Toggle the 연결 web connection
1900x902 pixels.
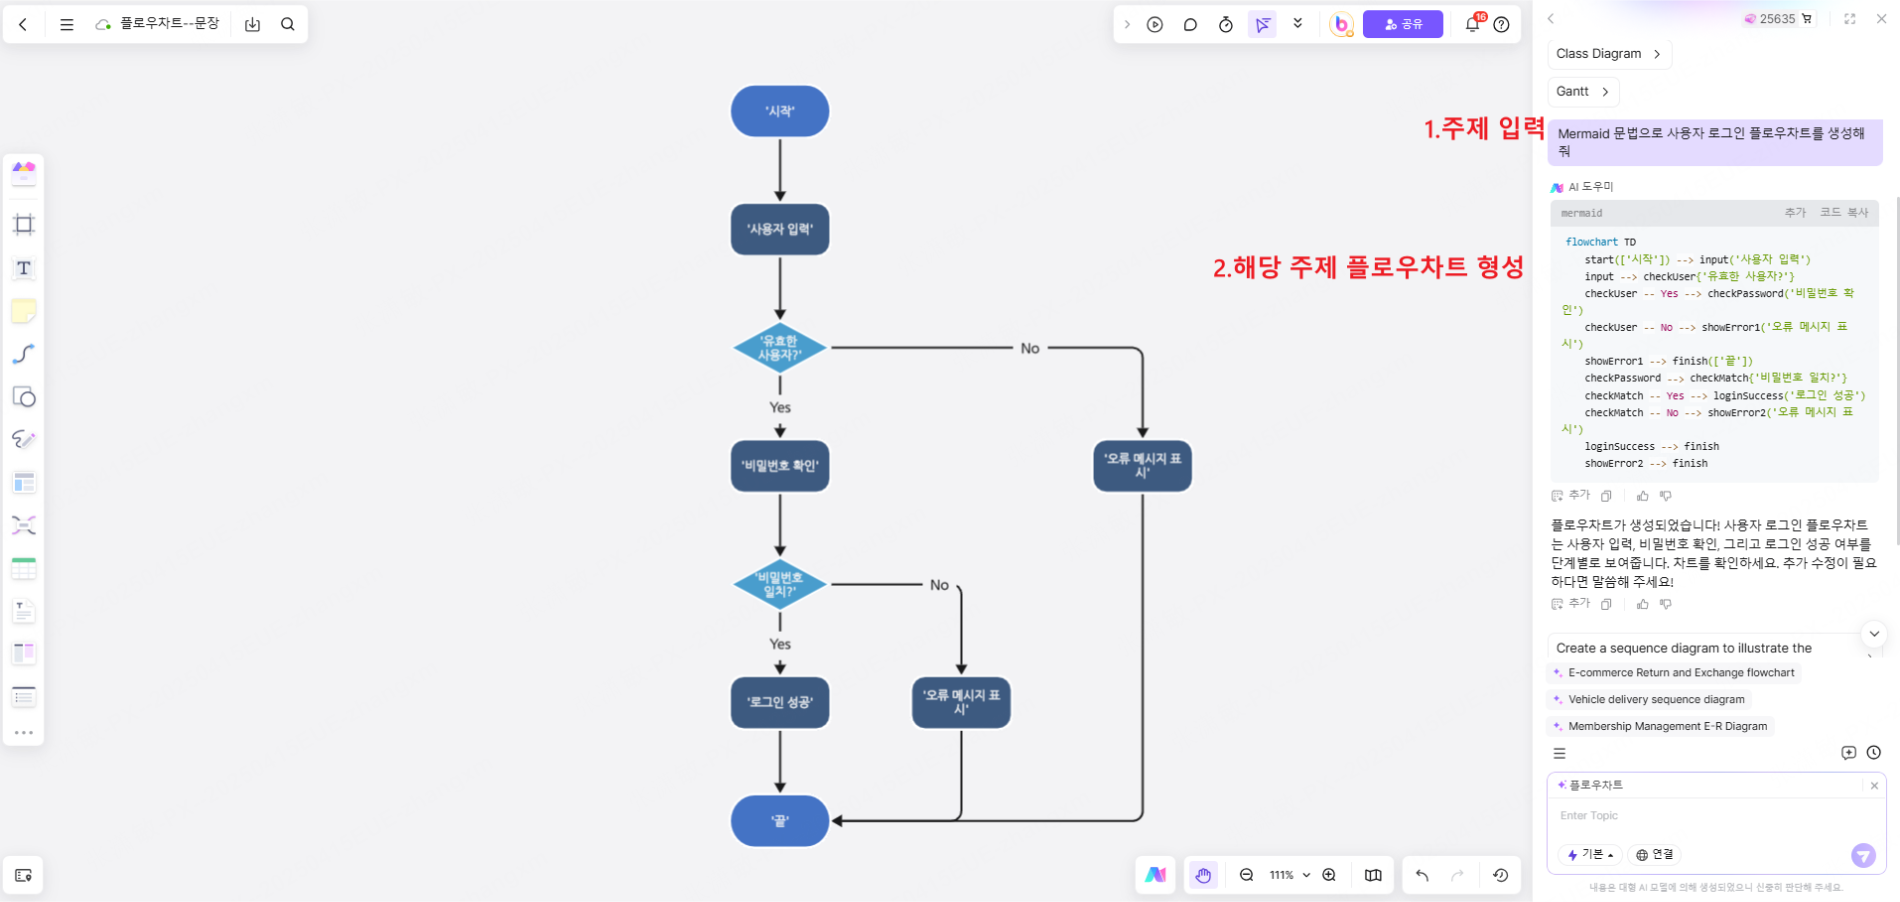coord(1655,855)
